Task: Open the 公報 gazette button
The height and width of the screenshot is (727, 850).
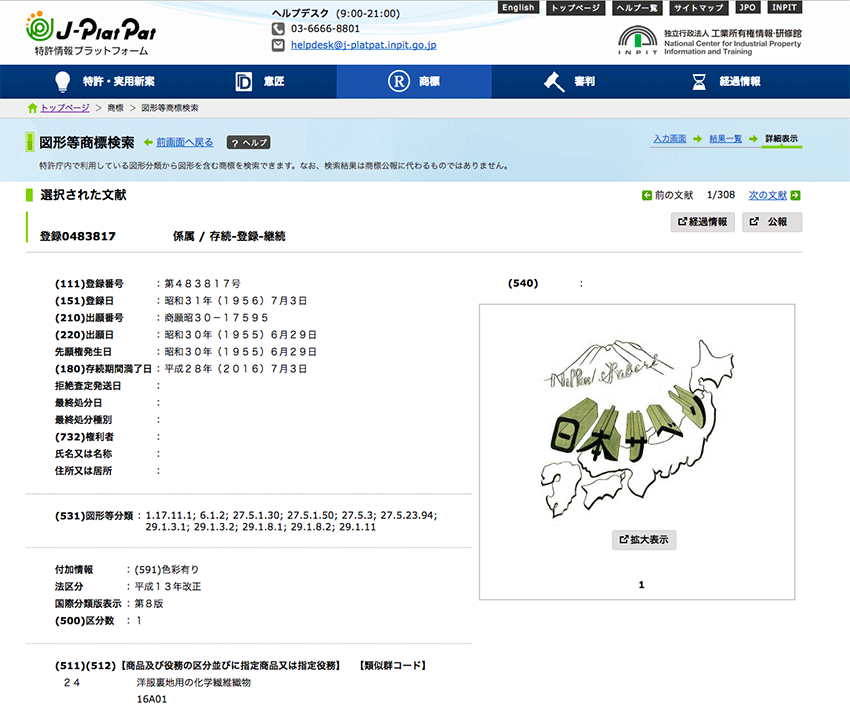Action: pyautogui.click(x=772, y=222)
